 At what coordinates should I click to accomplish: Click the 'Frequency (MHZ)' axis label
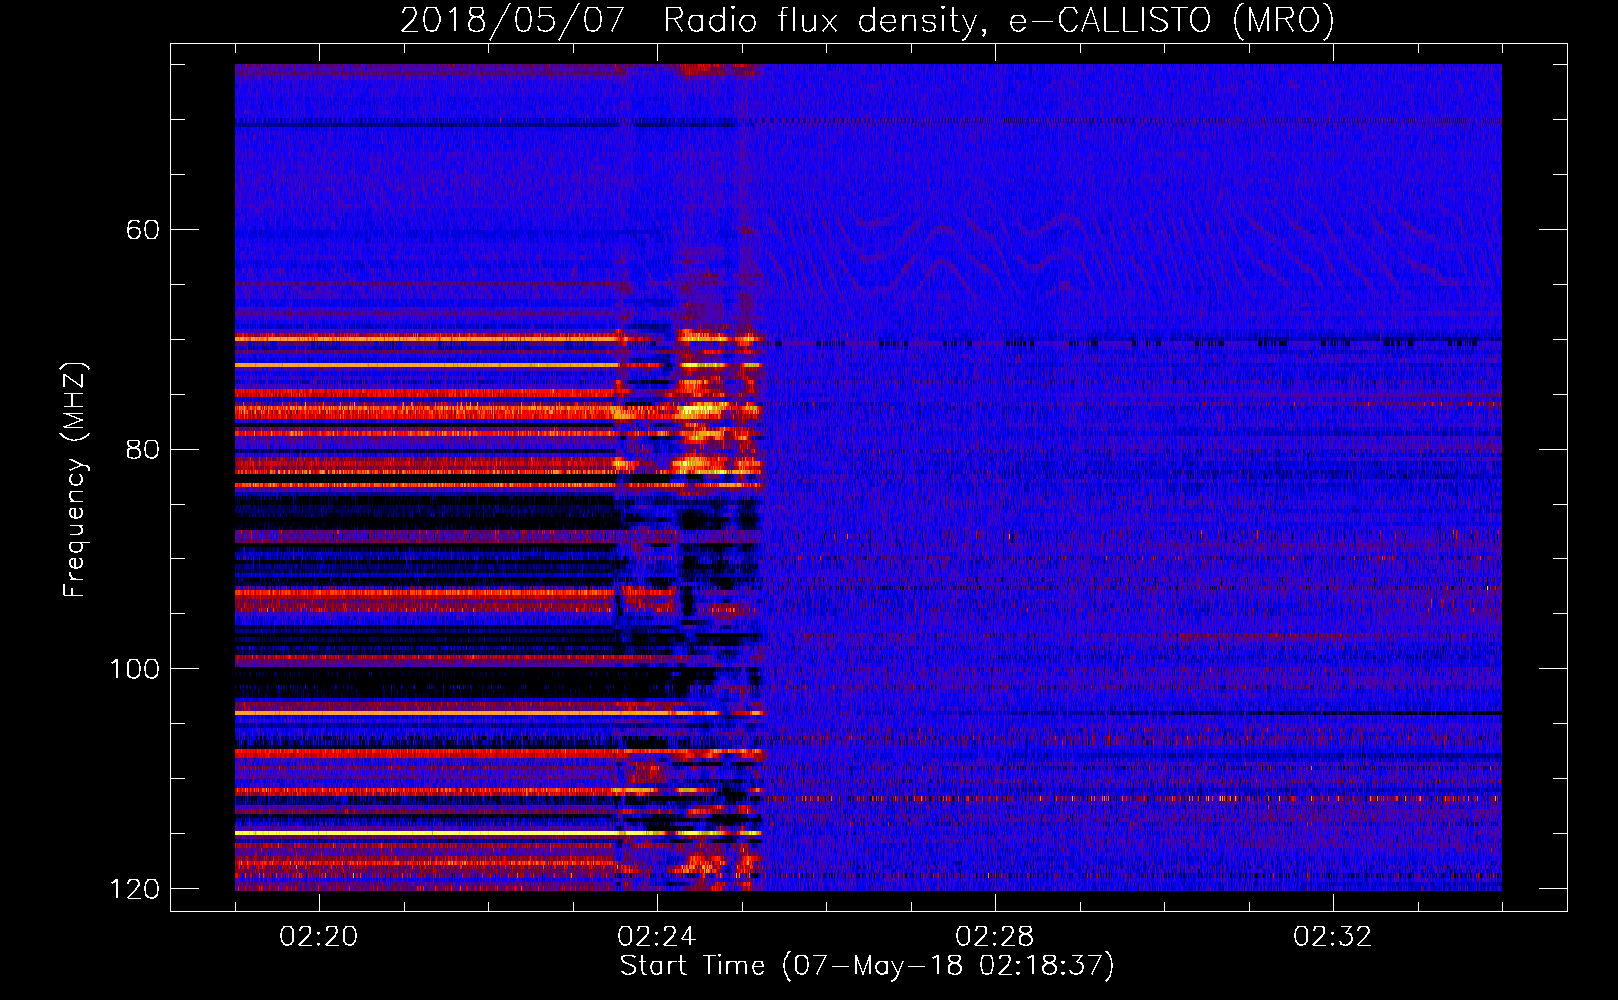click(x=75, y=479)
